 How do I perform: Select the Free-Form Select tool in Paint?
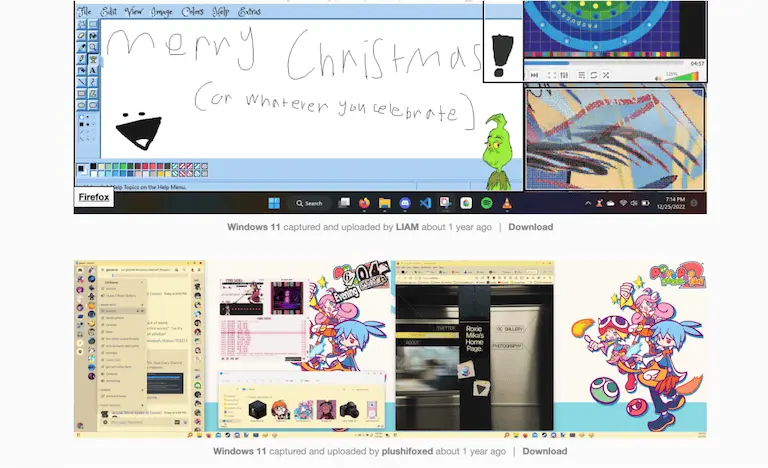click(x=82, y=24)
